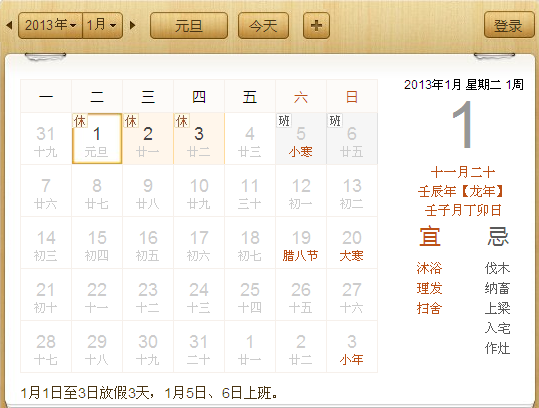This screenshot has height=408, width=539.
Task: Select date 24 十三
Action: point(199,295)
